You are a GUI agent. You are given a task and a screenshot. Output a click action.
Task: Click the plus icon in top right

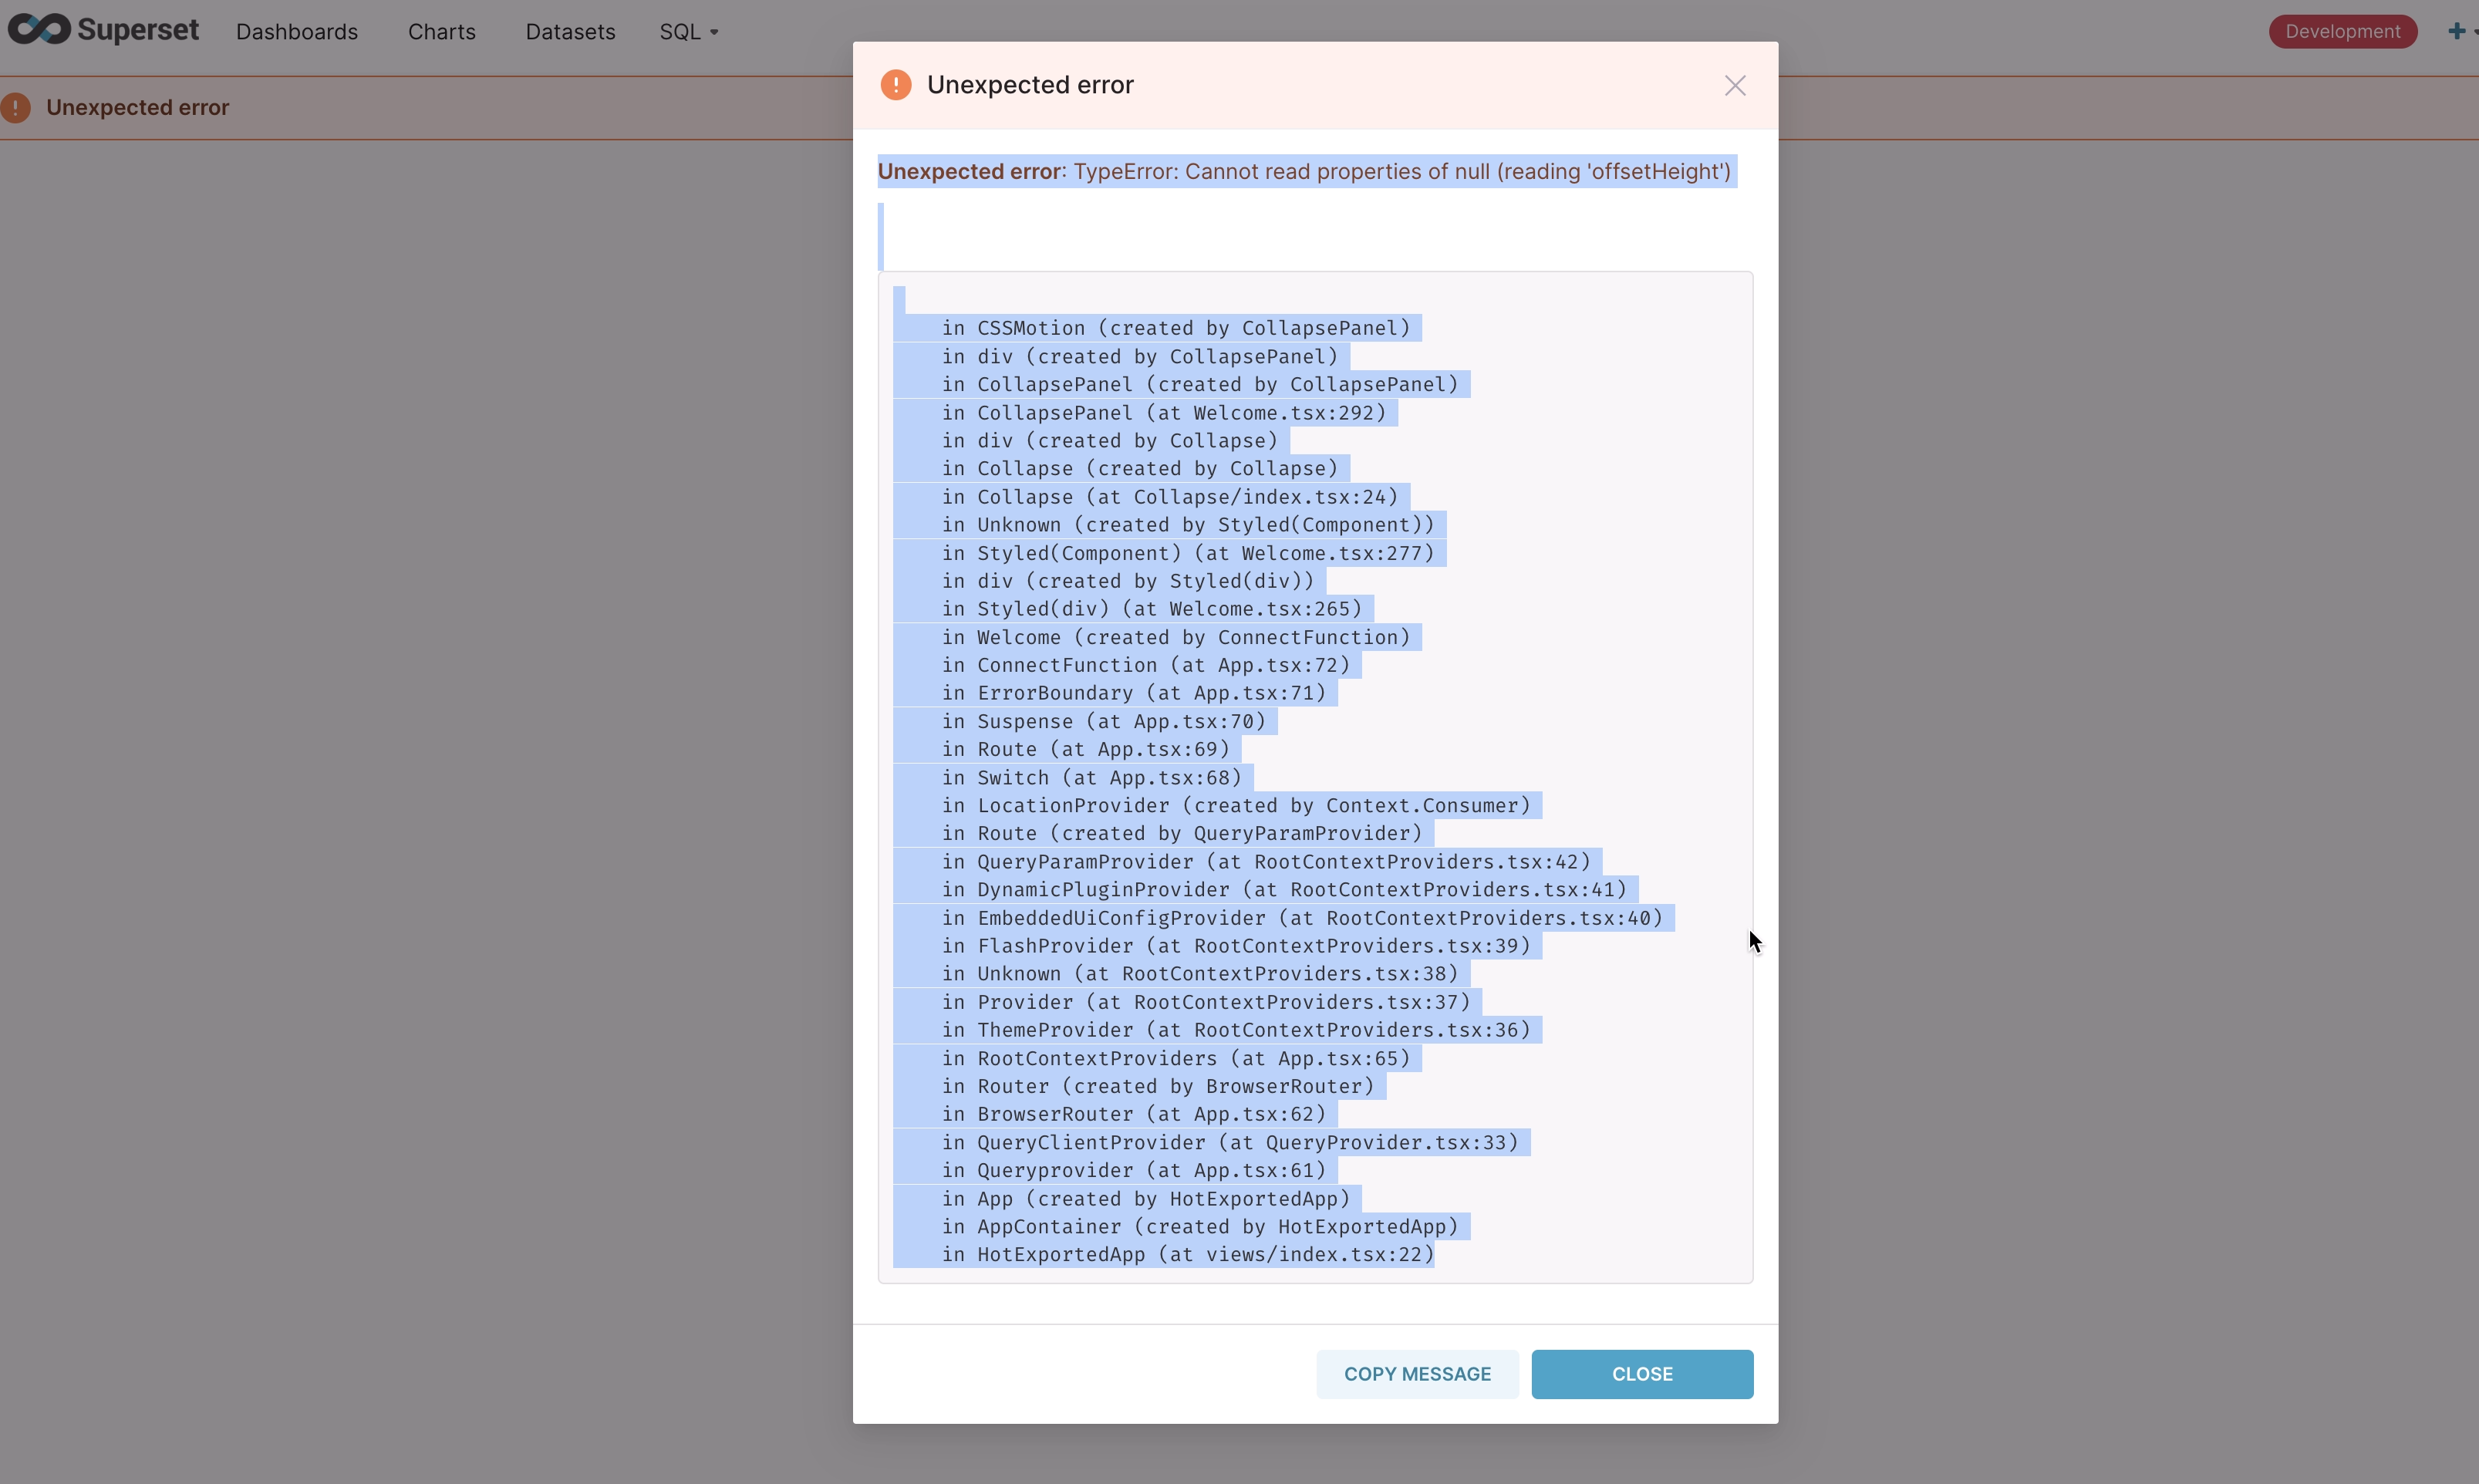click(x=2455, y=31)
